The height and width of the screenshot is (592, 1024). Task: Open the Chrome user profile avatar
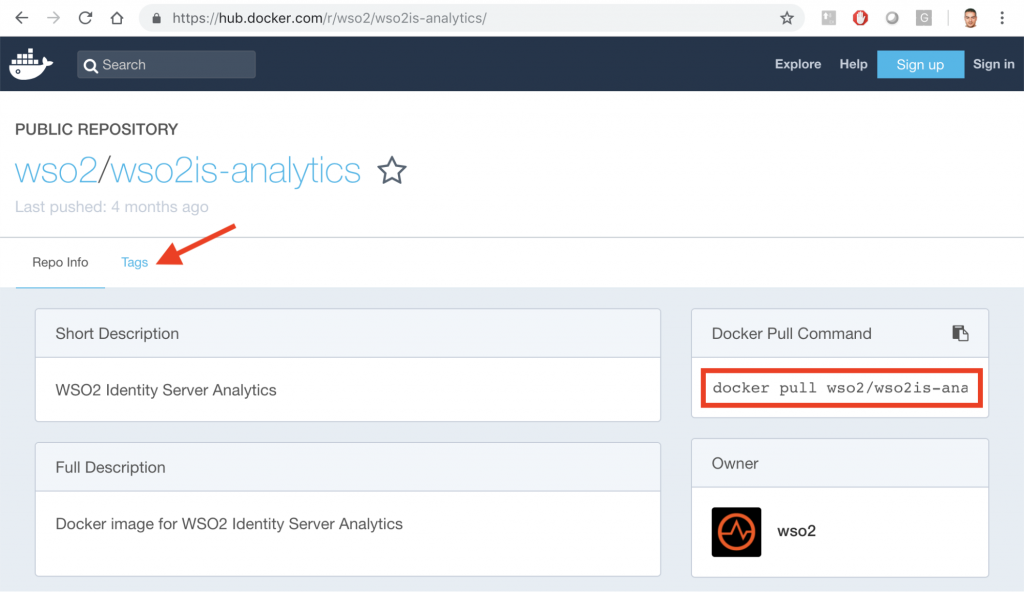point(970,18)
